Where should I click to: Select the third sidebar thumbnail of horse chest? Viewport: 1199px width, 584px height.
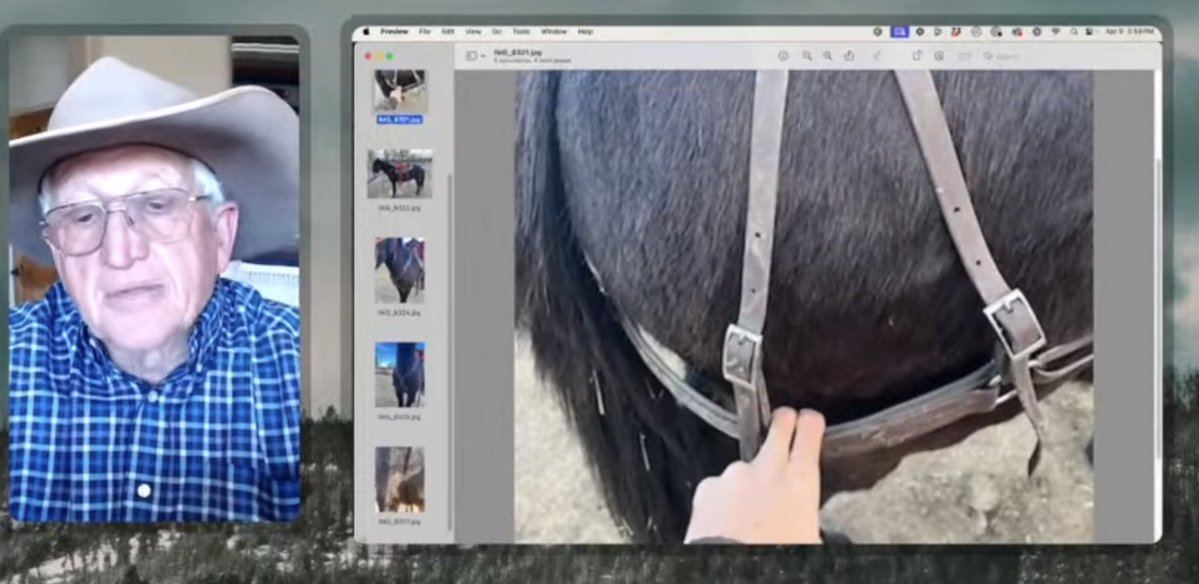click(x=399, y=270)
